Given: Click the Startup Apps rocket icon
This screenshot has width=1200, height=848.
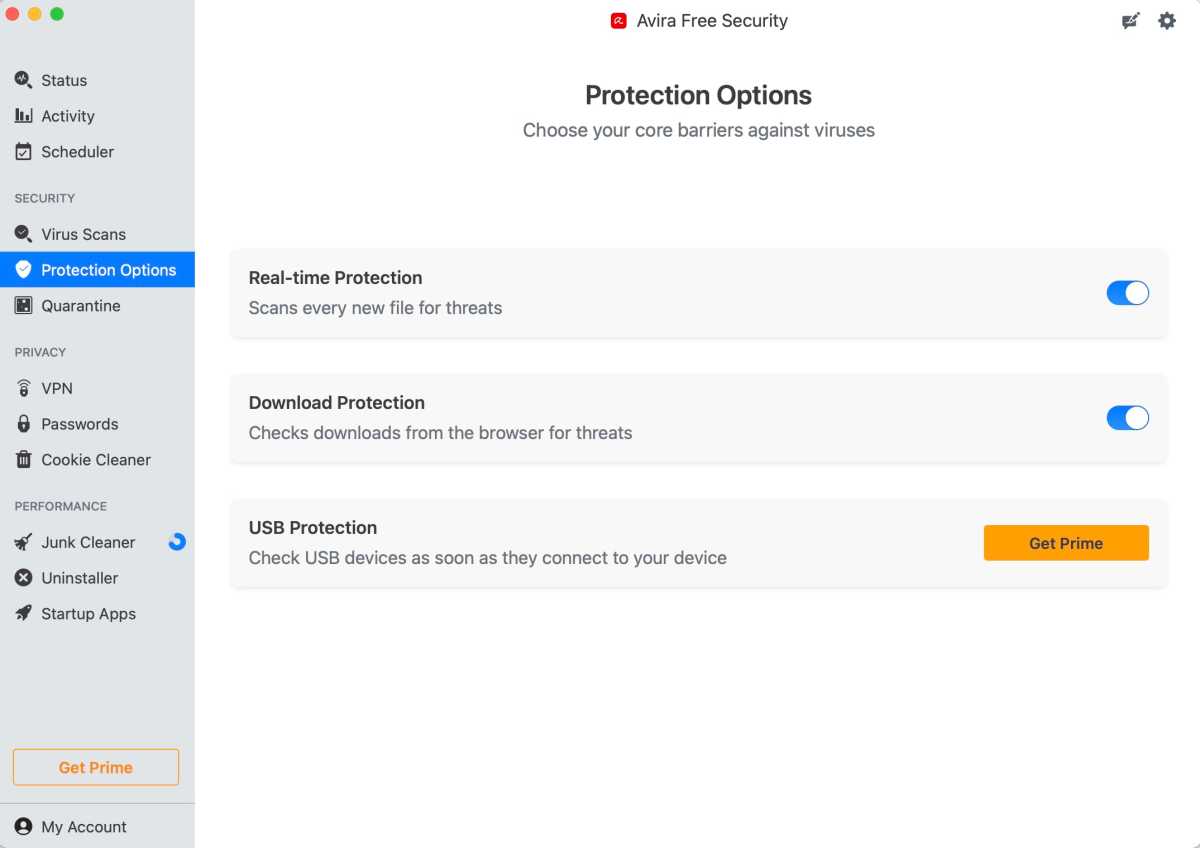Looking at the screenshot, I should click(22, 614).
